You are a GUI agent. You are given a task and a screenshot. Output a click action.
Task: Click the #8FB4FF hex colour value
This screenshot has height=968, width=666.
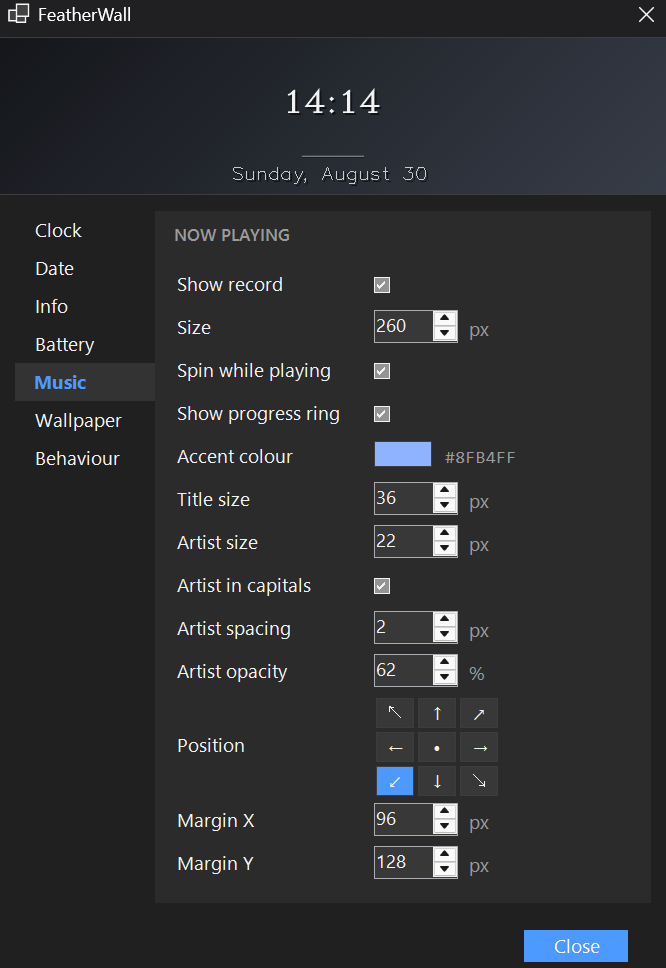pos(480,457)
